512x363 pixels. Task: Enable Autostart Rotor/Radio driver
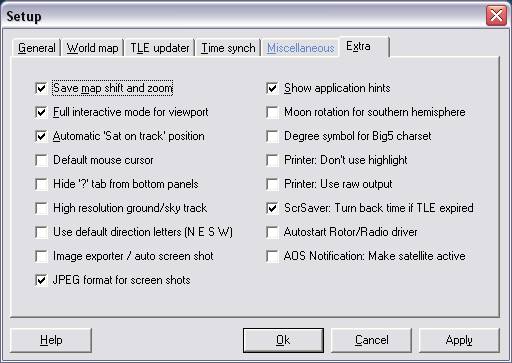click(272, 232)
